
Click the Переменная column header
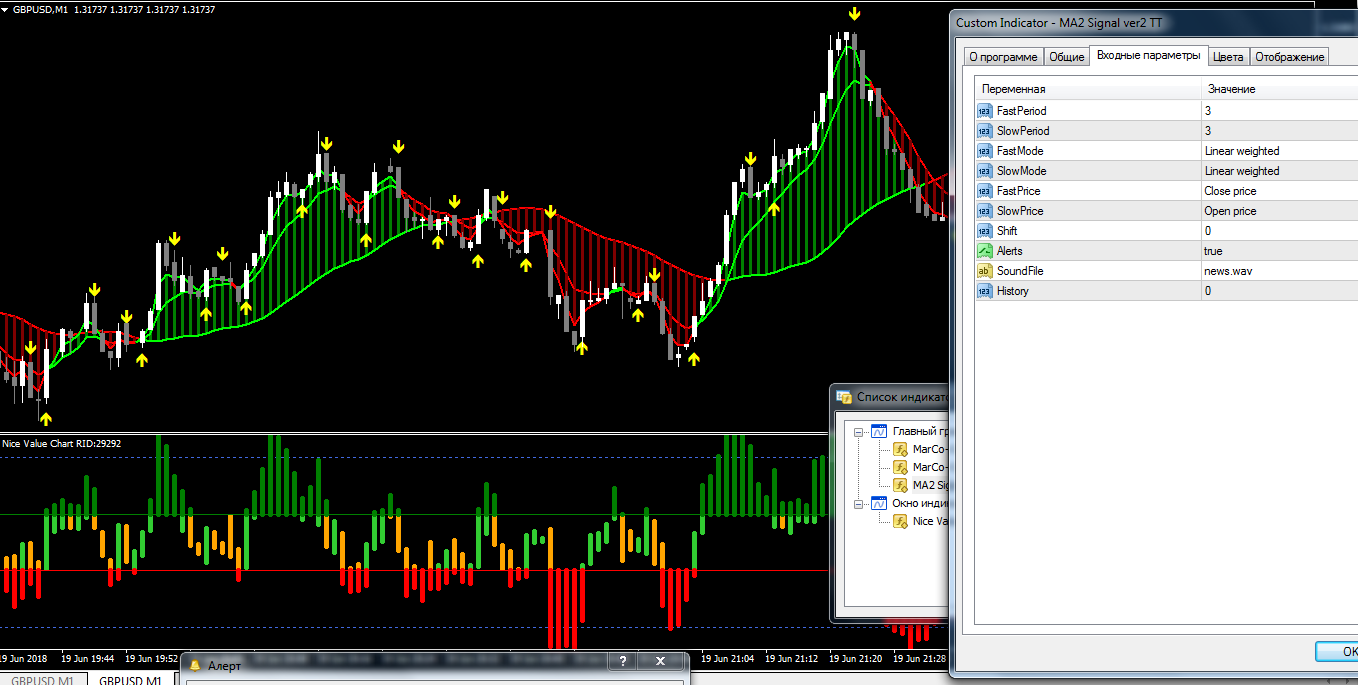1088,89
